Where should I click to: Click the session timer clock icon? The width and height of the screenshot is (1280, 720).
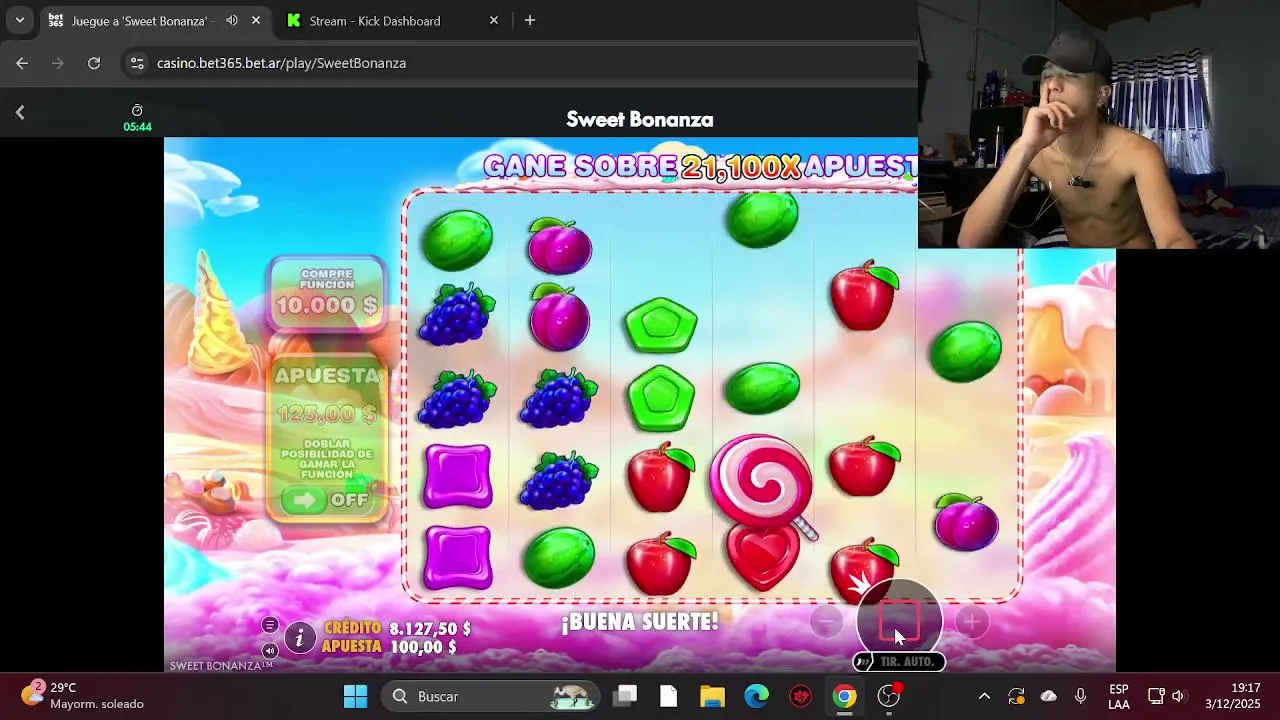[x=137, y=110]
